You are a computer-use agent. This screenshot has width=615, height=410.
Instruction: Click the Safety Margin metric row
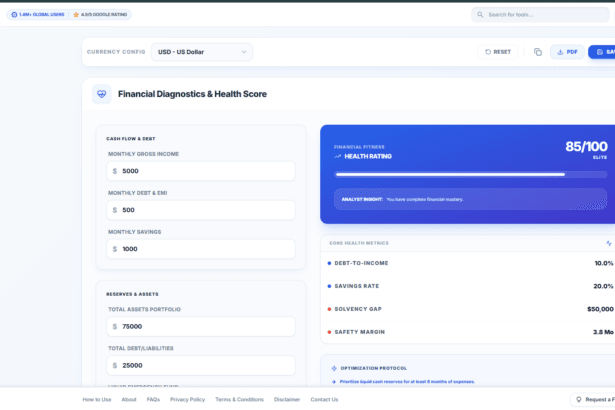[x=470, y=332]
